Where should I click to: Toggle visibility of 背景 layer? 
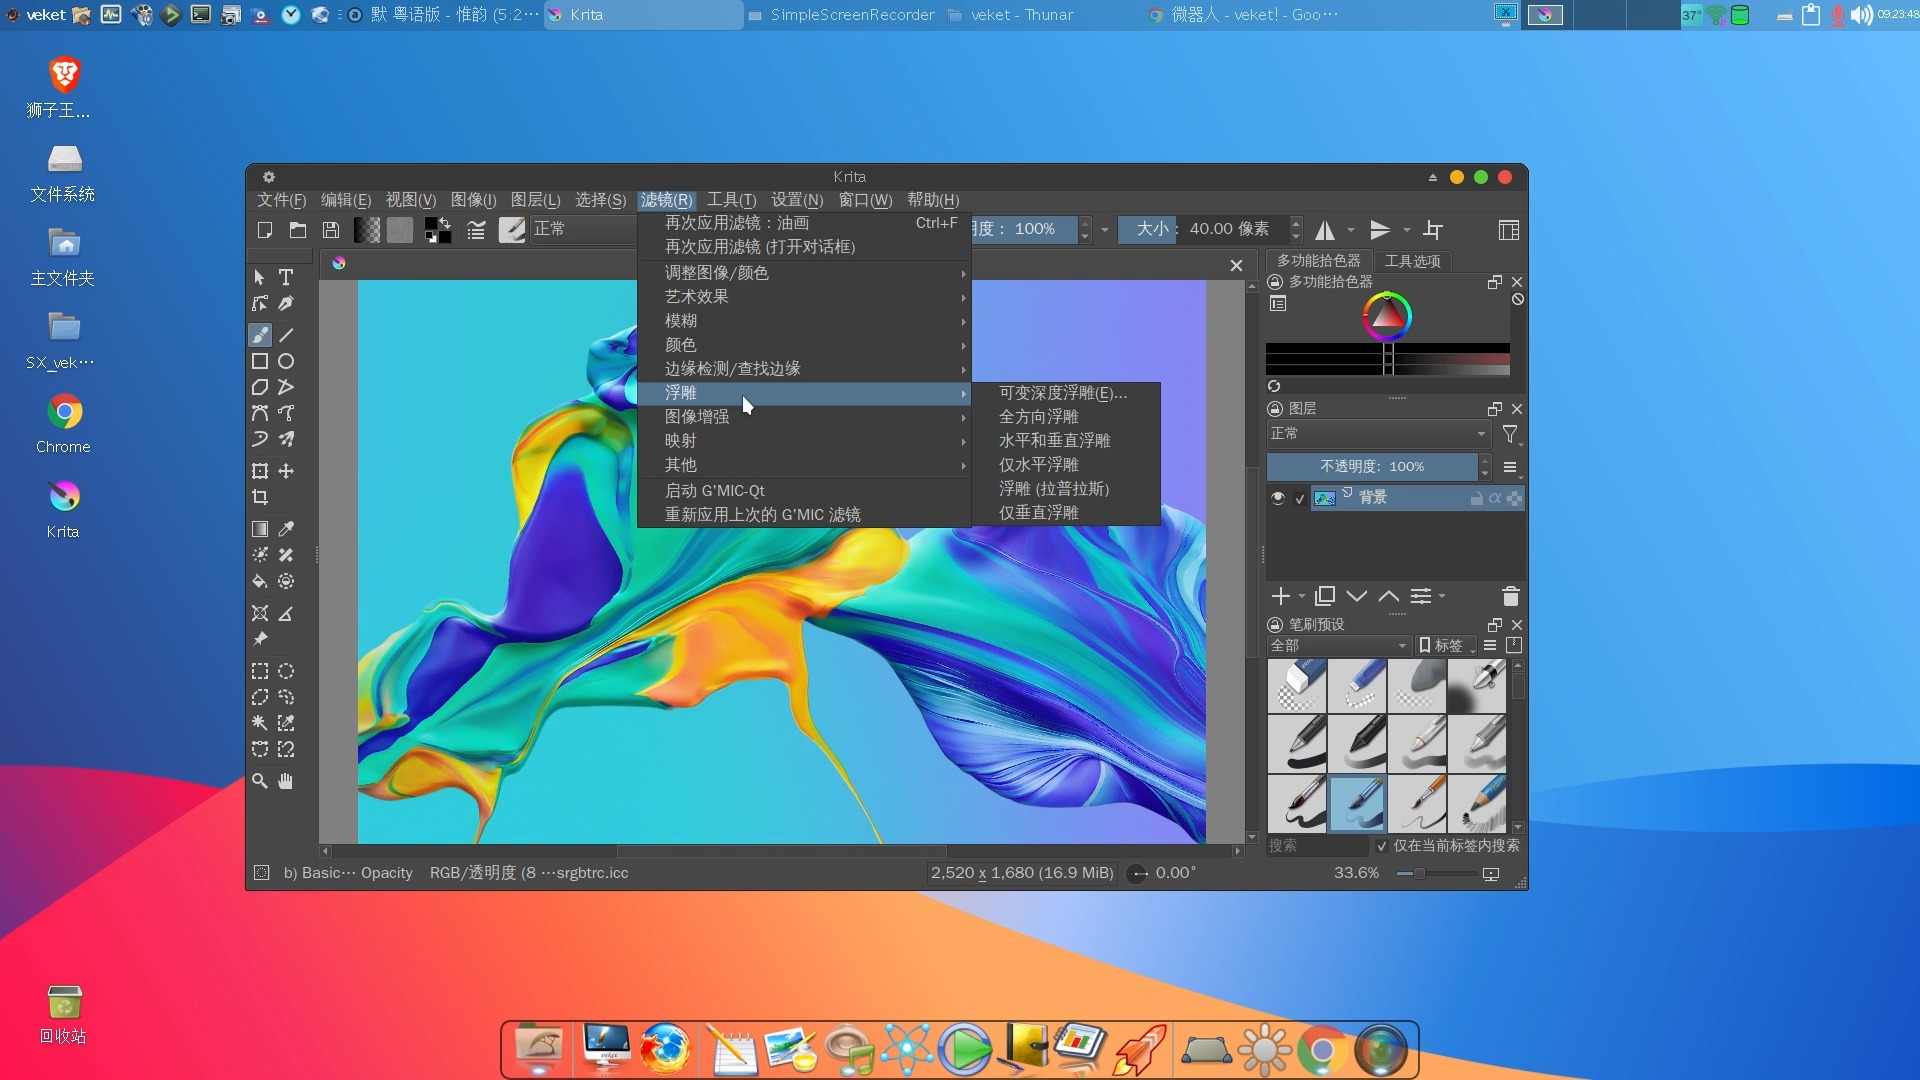(1276, 497)
